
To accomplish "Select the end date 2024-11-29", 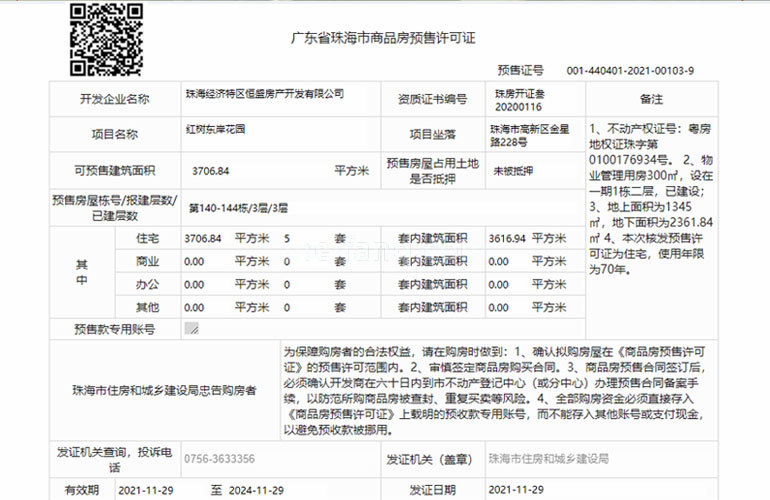I will 256,490.
